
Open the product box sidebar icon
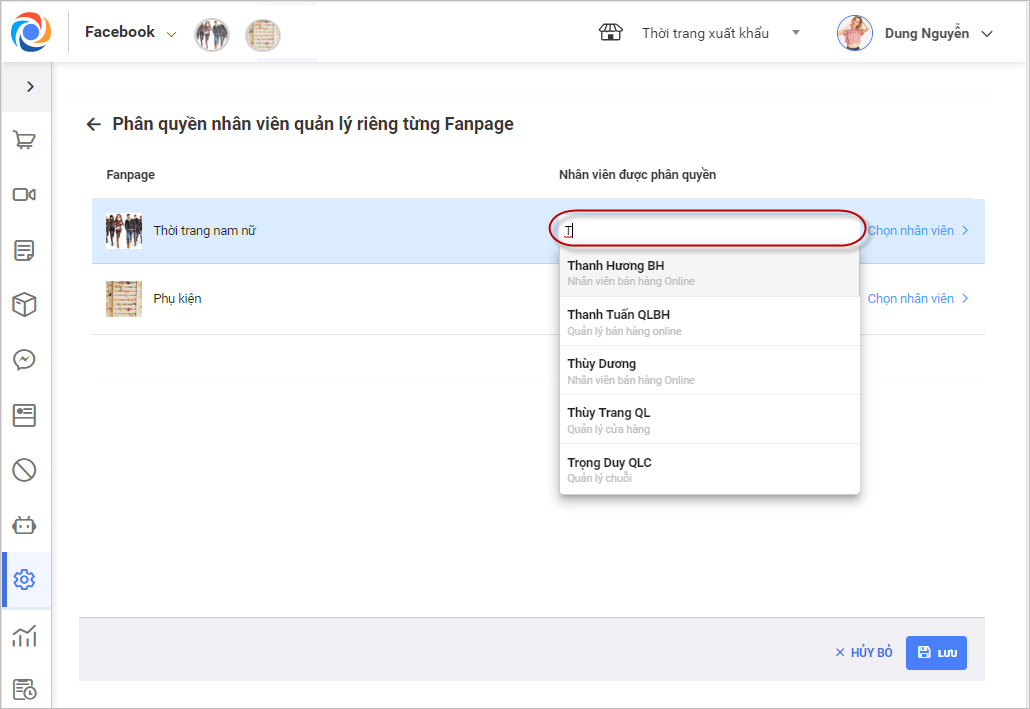pos(25,305)
